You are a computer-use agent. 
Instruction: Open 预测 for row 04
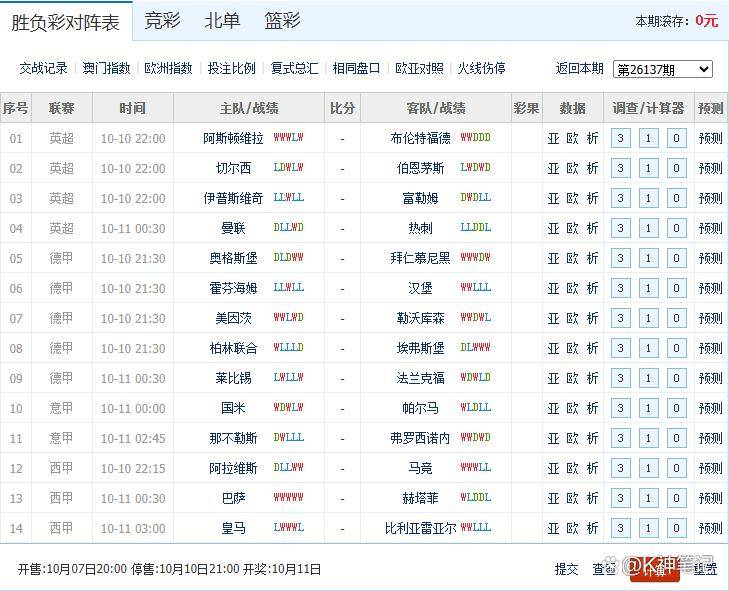[x=710, y=228]
